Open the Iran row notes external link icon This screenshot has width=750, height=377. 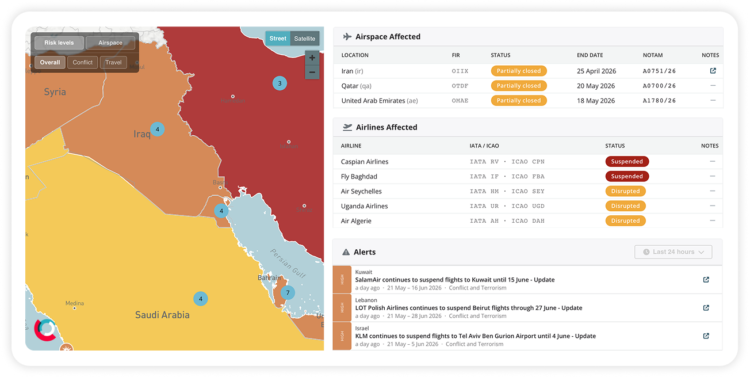(713, 71)
